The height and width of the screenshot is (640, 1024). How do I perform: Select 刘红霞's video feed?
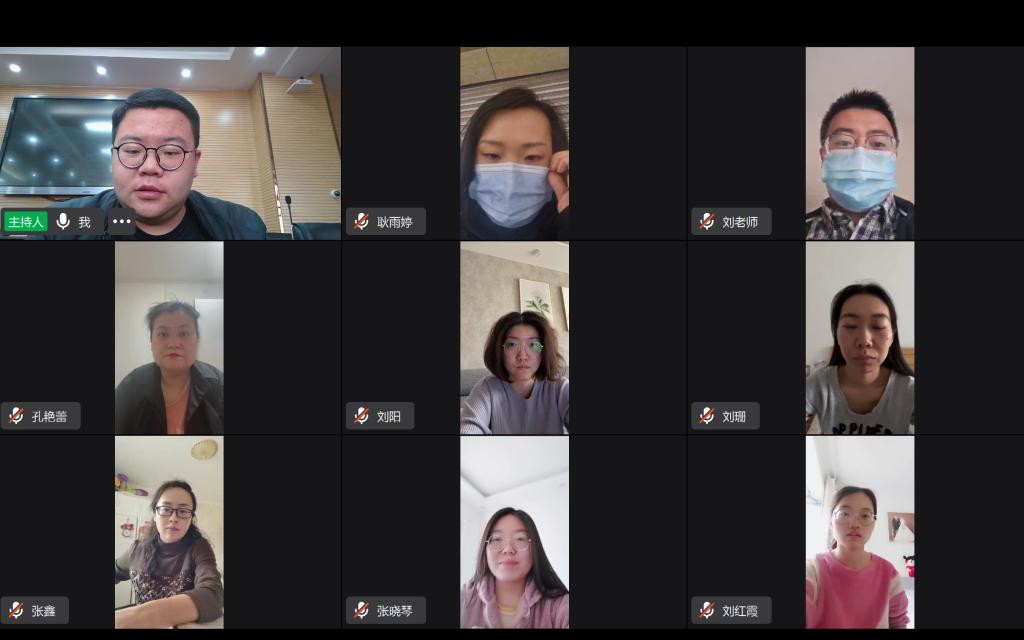pyautogui.click(x=860, y=532)
